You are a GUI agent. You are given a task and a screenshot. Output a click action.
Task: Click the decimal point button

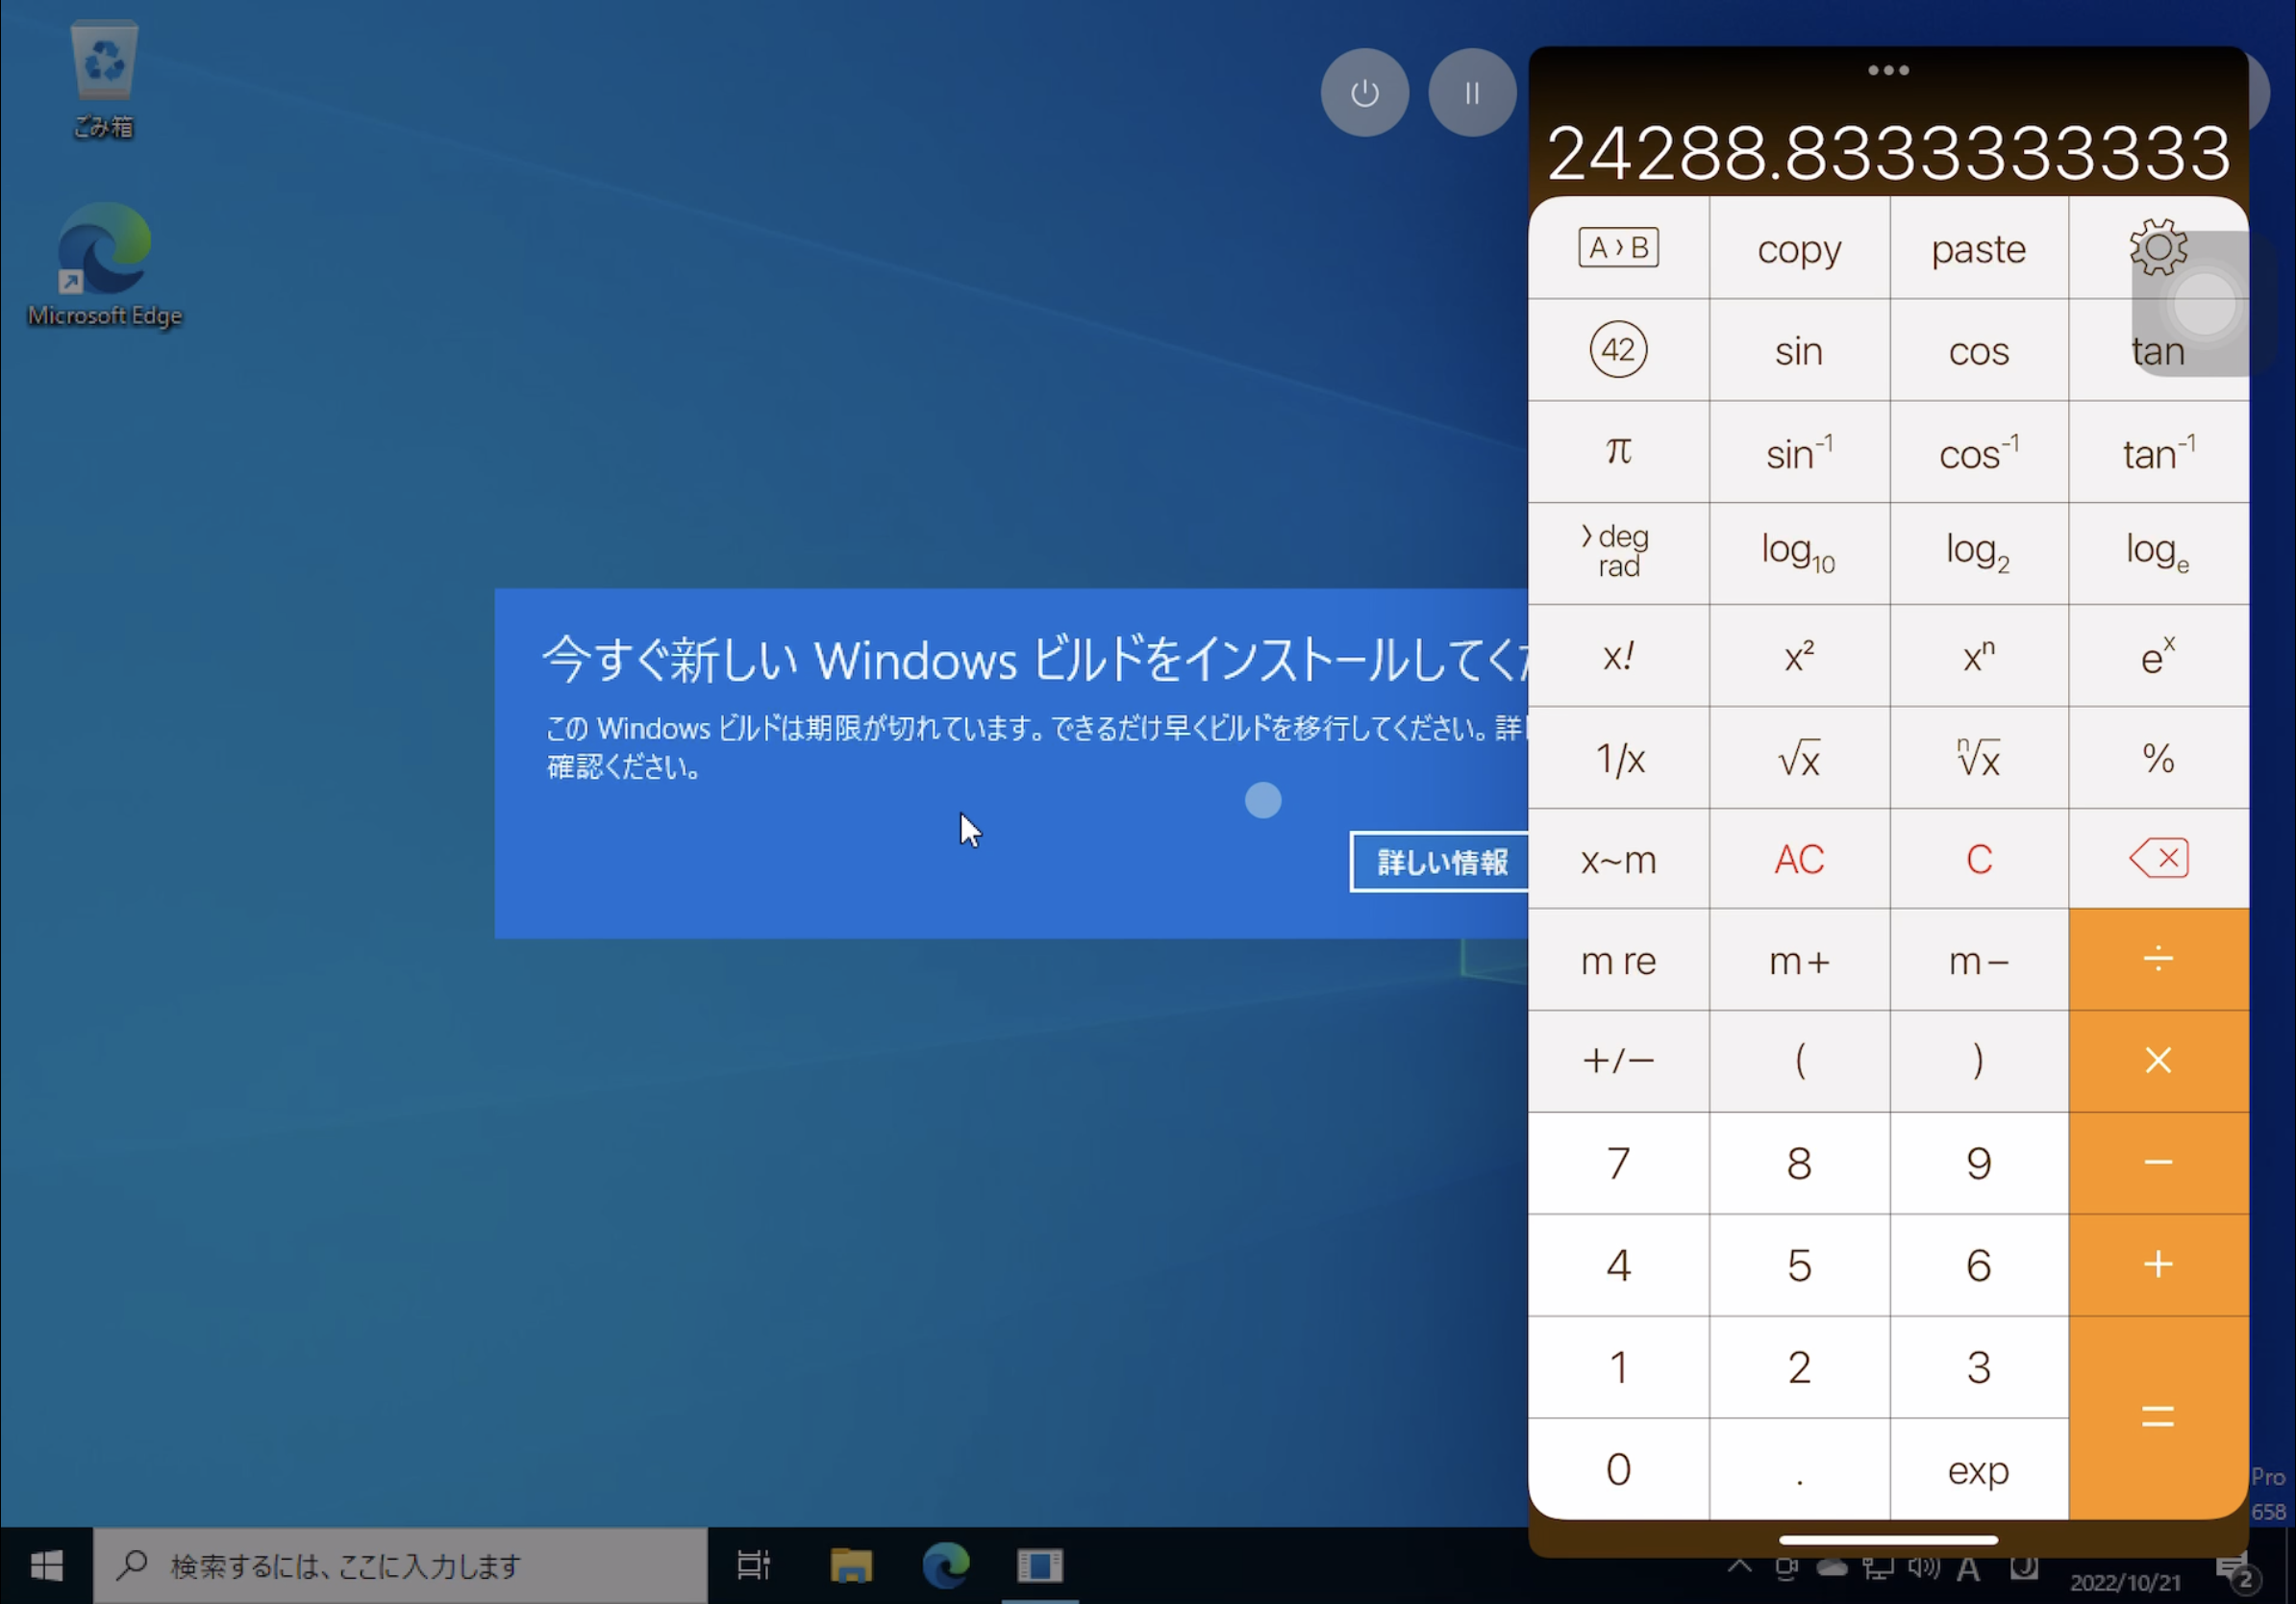click(1799, 1469)
